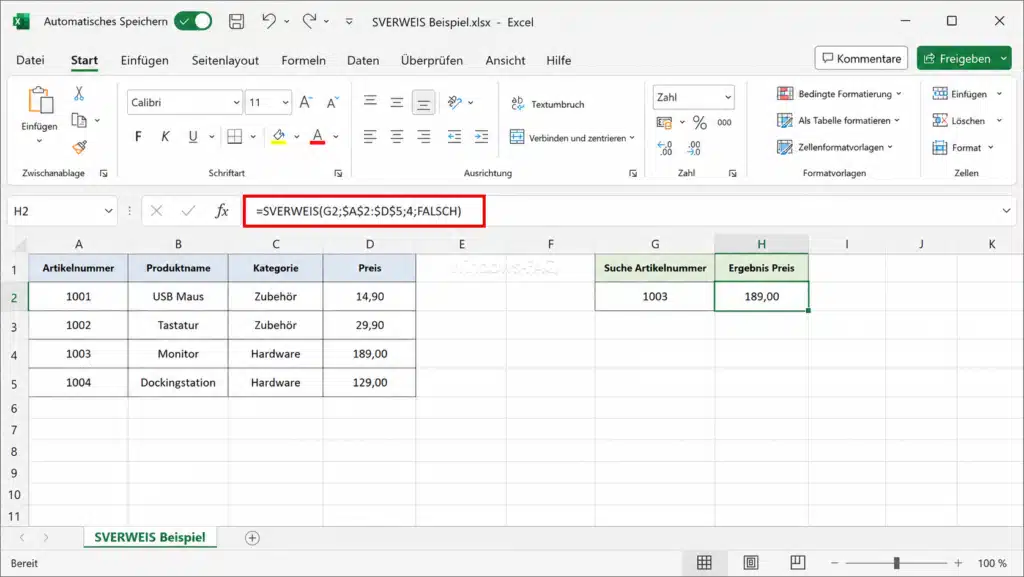Click the Kommentare button
This screenshot has height=577, width=1024.
click(x=861, y=58)
